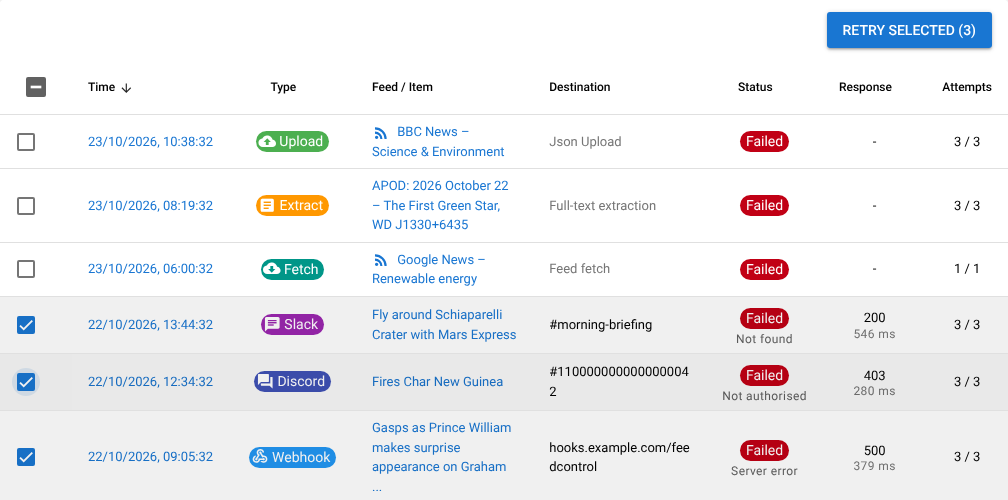
Task: Uncheck the Discord row checkbox
Action: pos(26,382)
